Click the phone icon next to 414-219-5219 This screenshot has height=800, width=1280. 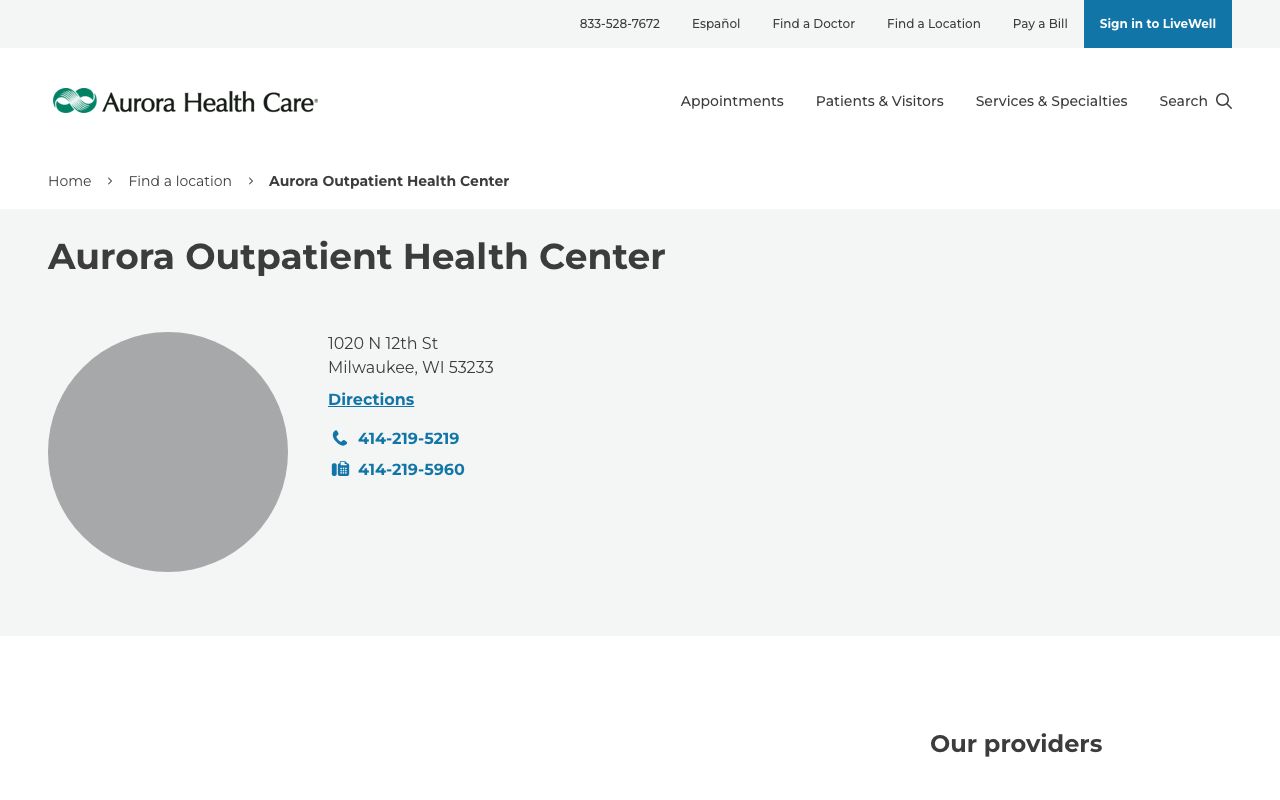pos(340,438)
